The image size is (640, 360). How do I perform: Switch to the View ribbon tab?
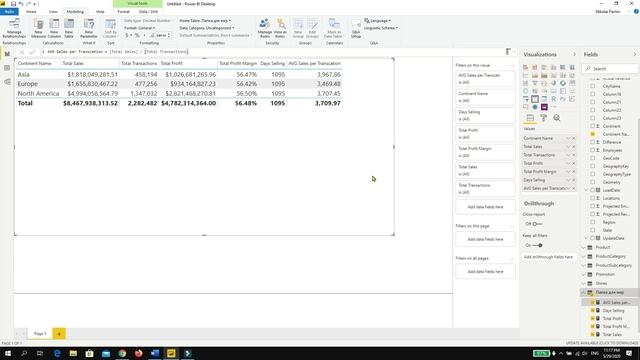[x=53, y=11]
